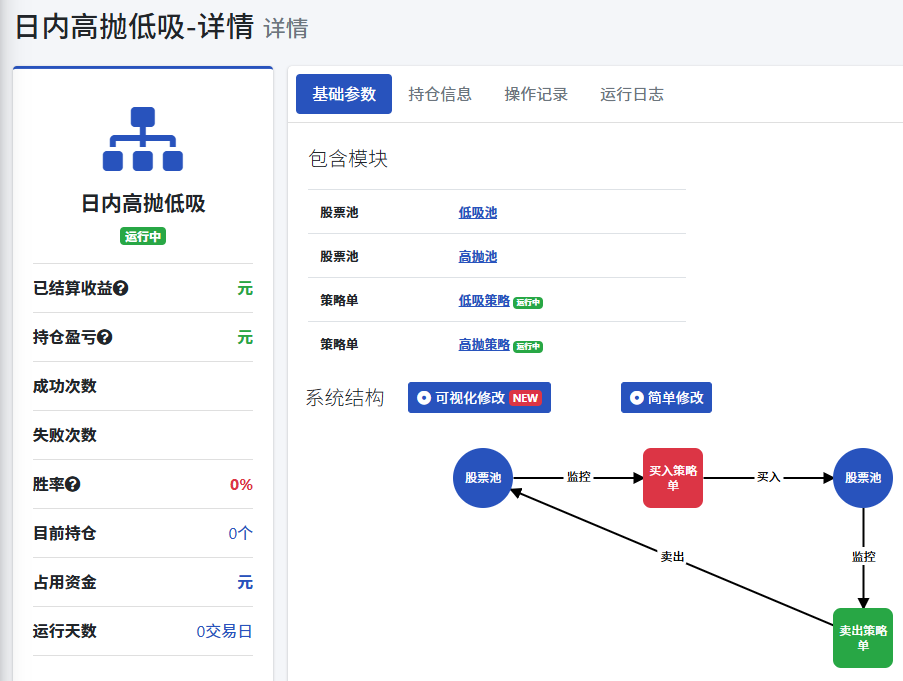Click the 元 value beside 持仓盈亏

point(245,337)
